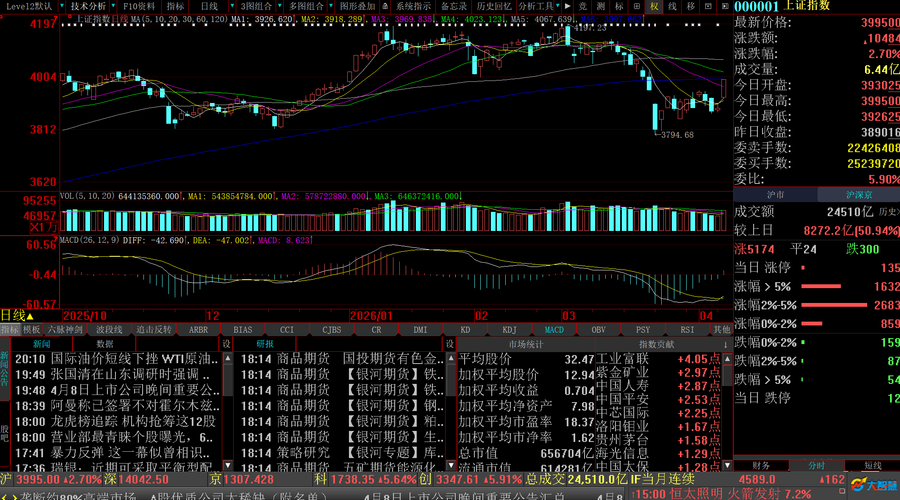Select the 指数贡献 tab
Screen dimensions: 900x500
(x=657, y=344)
